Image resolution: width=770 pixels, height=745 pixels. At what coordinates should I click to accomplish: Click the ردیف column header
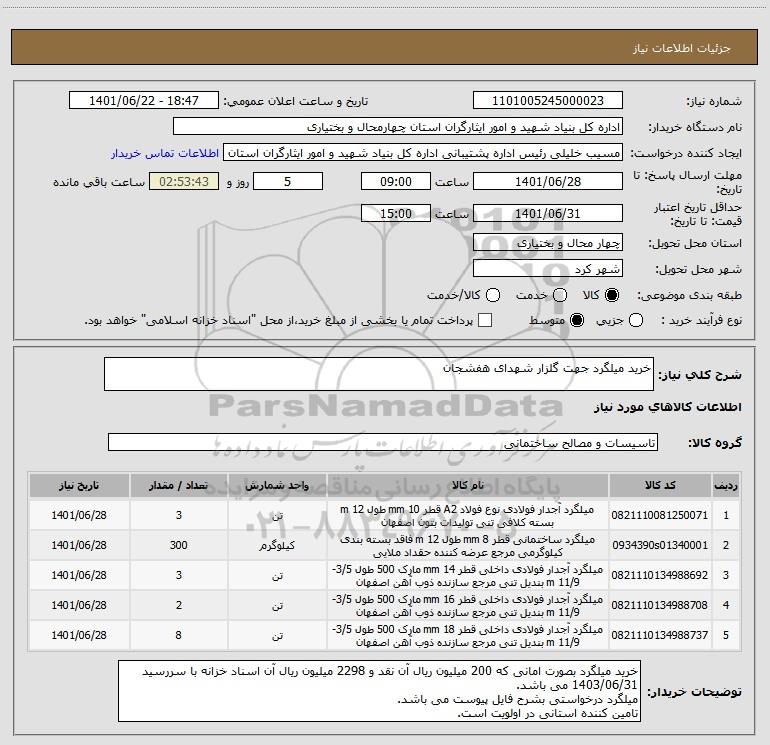click(726, 485)
